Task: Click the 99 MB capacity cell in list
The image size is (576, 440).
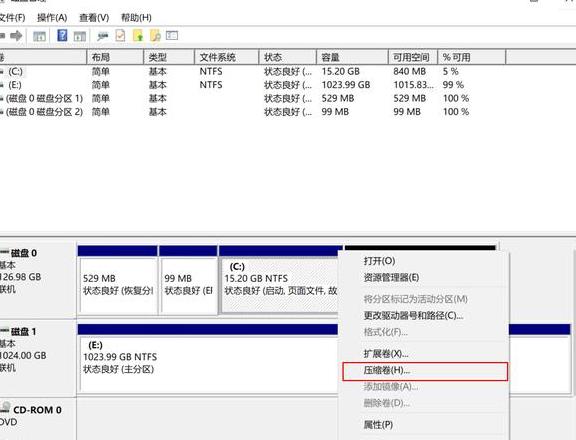Action: point(335,112)
